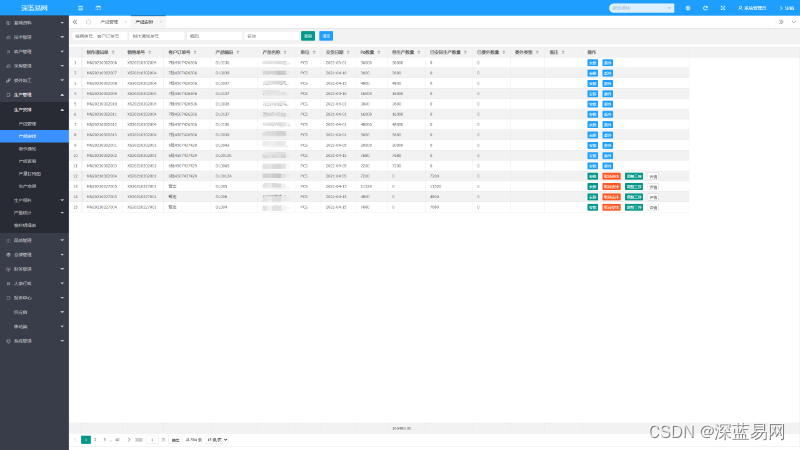The height and width of the screenshot is (450, 800).
Task: Click the icon next to 生产管理 in the sidebar
Action: click(8, 95)
